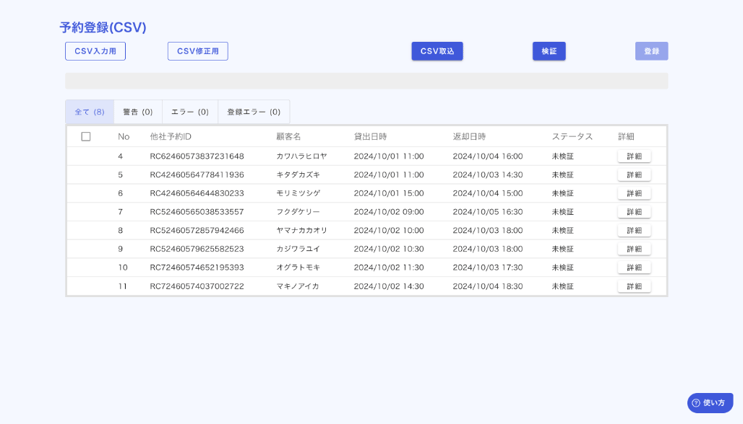View 詳細 for オグラトモキ row

click(x=634, y=267)
